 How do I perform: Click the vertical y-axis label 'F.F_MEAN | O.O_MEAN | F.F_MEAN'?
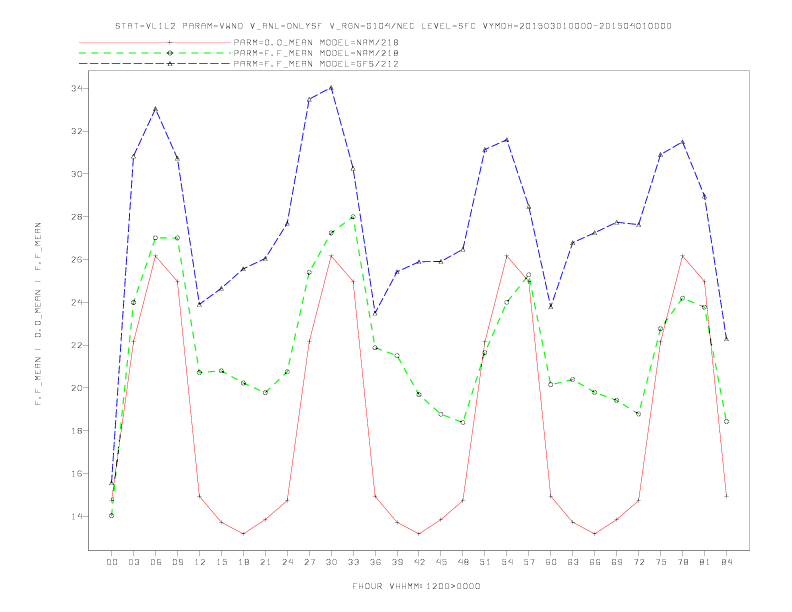(x=38, y=314)
